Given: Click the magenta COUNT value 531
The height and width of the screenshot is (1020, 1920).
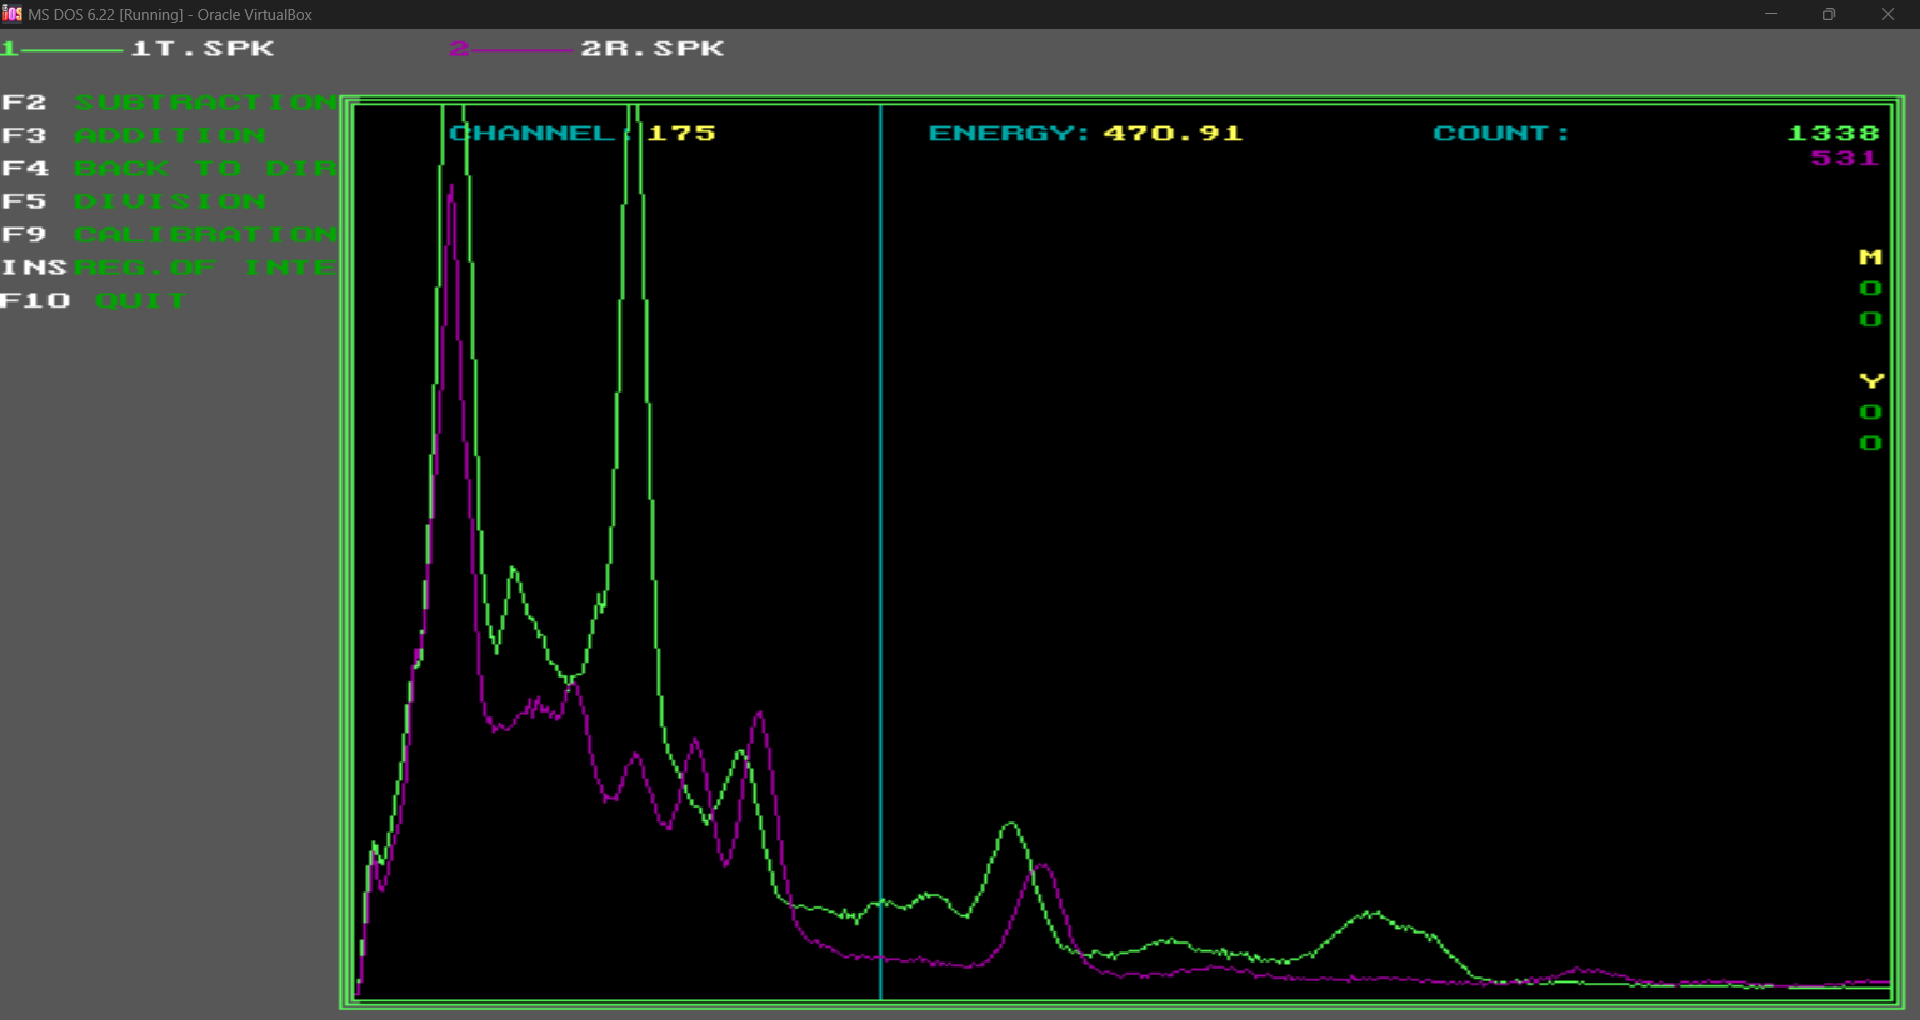Looking at the screenshot, I should [x=1845, y=158].
